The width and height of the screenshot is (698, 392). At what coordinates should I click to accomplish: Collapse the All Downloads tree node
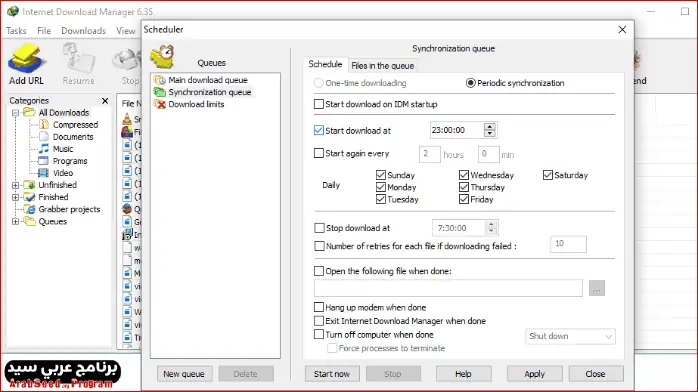tap(16, 113)
